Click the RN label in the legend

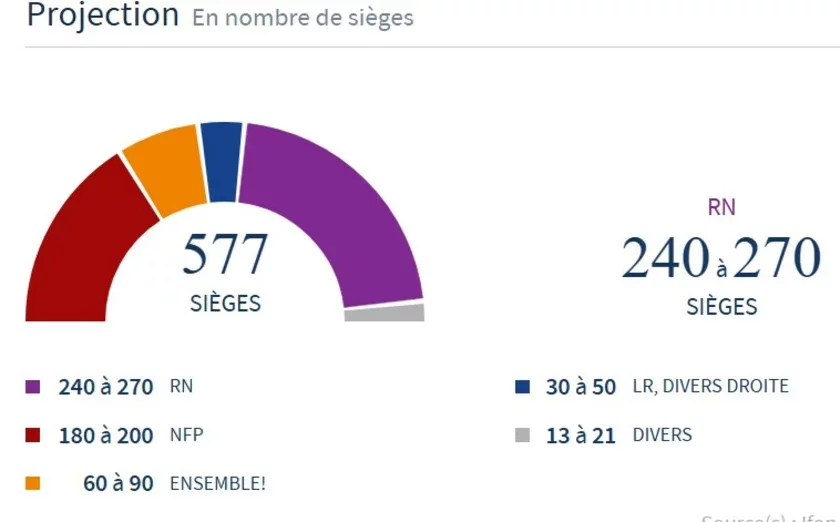click(182, 387)
